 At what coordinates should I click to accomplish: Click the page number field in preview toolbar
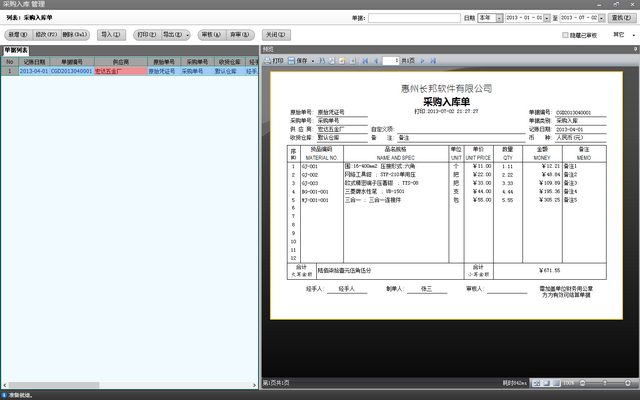(x=391, y=61)
